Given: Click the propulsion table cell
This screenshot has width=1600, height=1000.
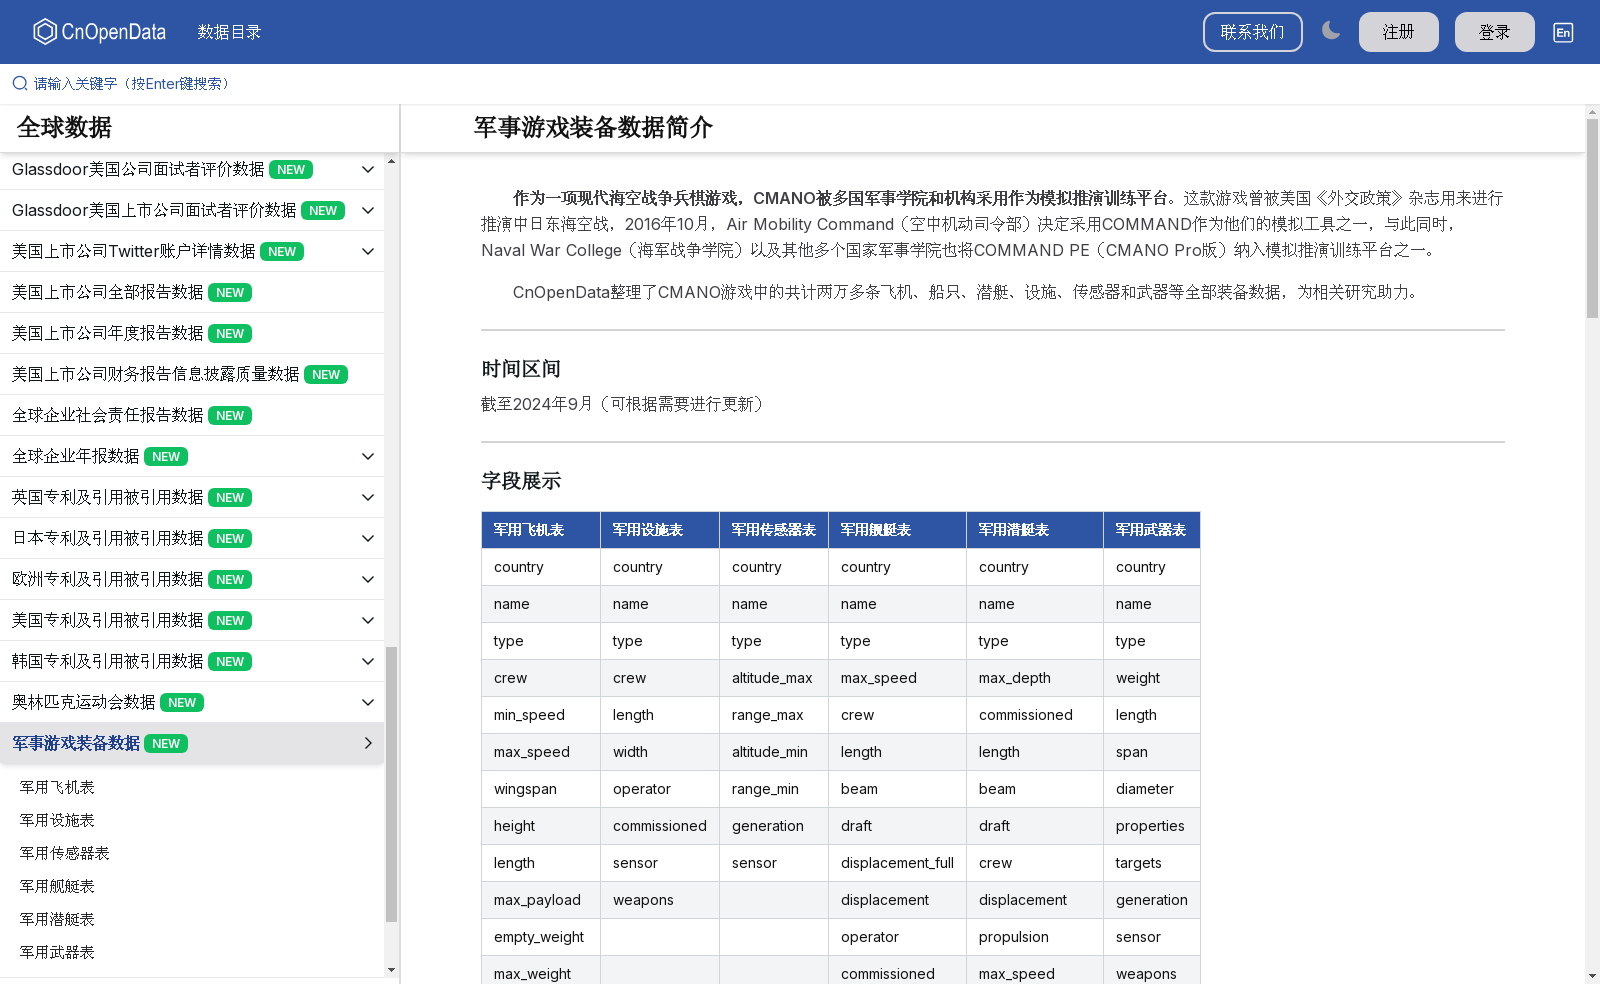Looking at the screenshot, I should 1035,937.
